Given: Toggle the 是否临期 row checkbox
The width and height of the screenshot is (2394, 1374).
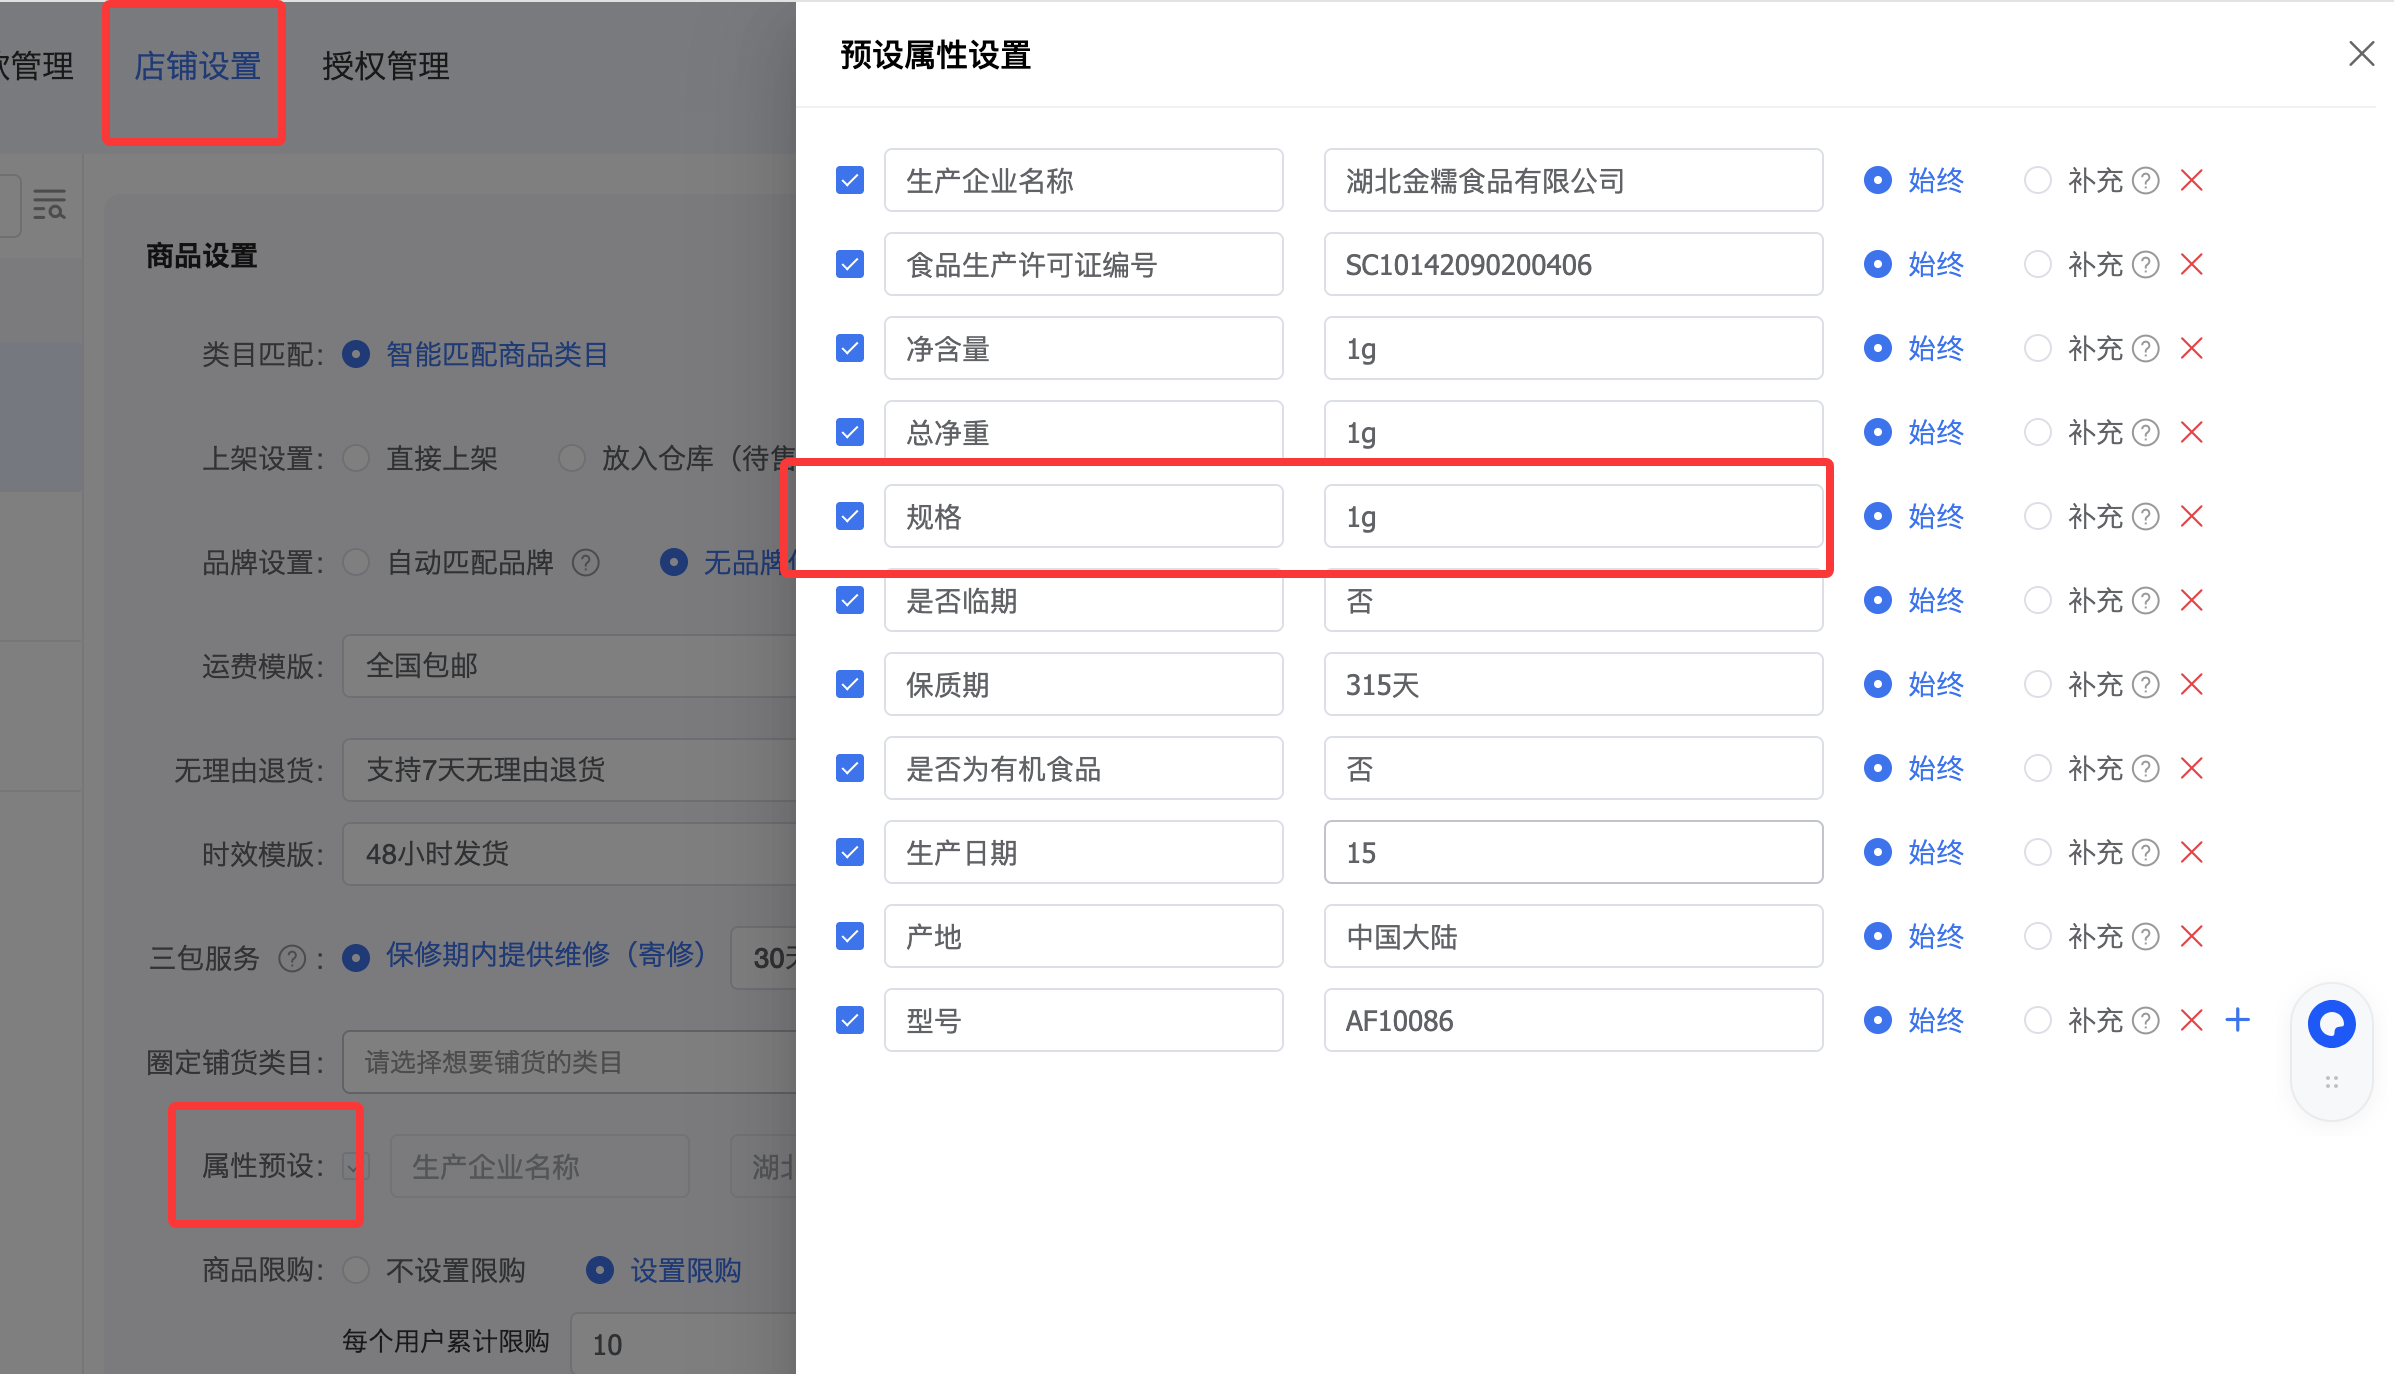Looking at the screenshot, I should tap(850, 601).
